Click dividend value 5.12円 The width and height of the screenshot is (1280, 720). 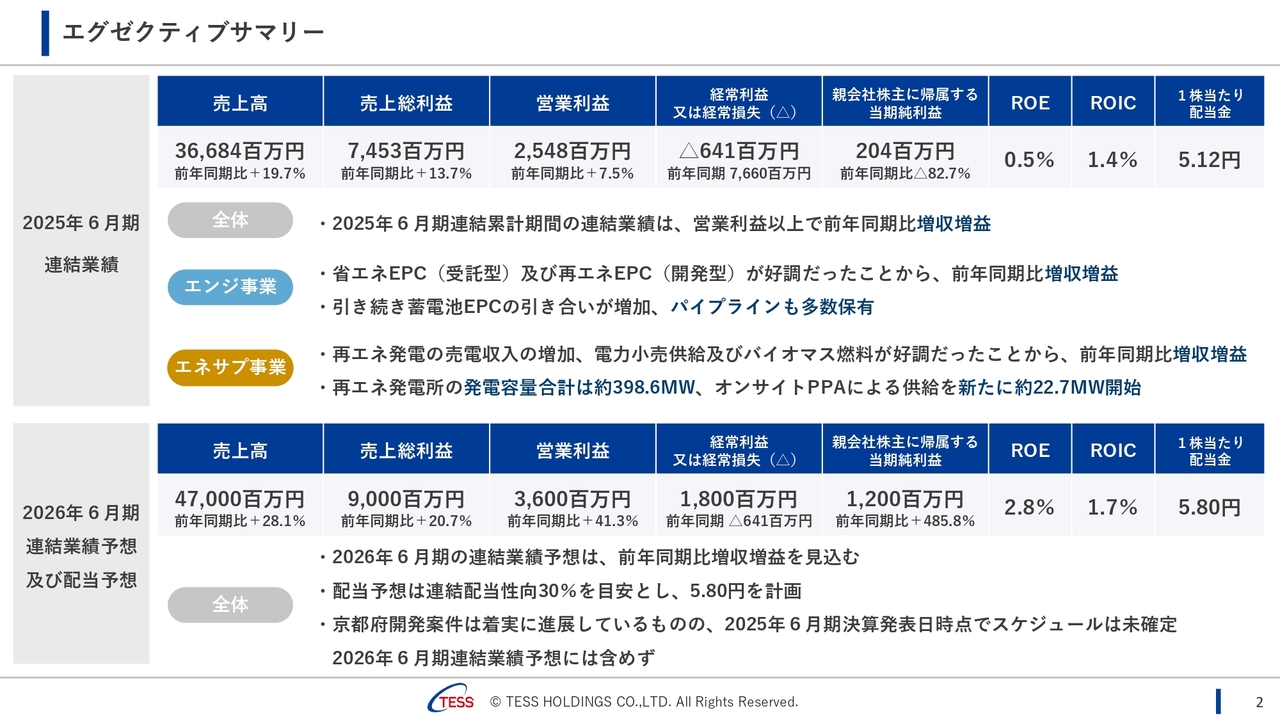coord(1209,160)
